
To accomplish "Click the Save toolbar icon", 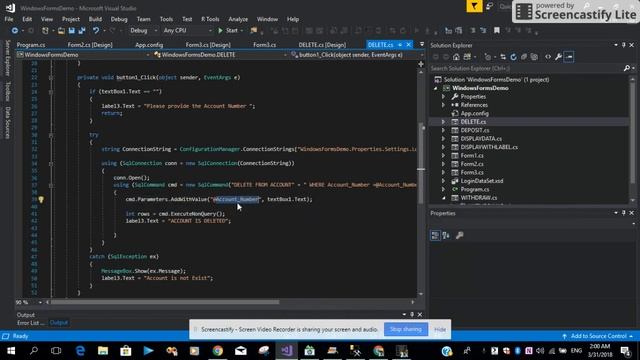I will 71,31.
